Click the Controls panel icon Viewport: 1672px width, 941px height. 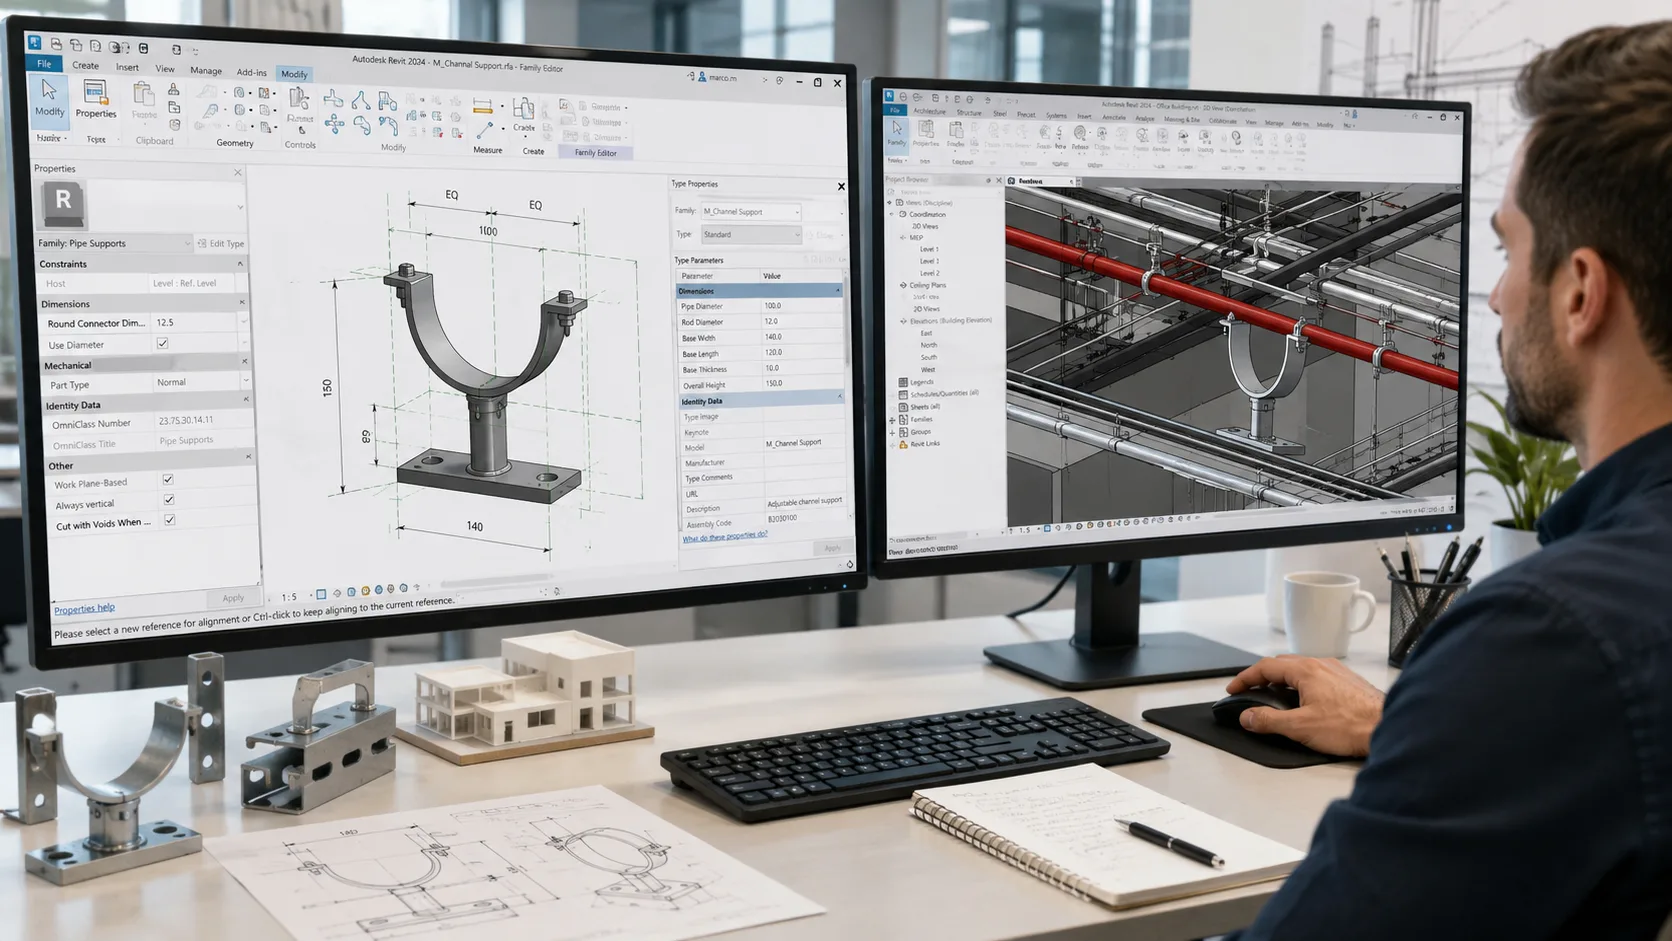(x=299, y=98)
